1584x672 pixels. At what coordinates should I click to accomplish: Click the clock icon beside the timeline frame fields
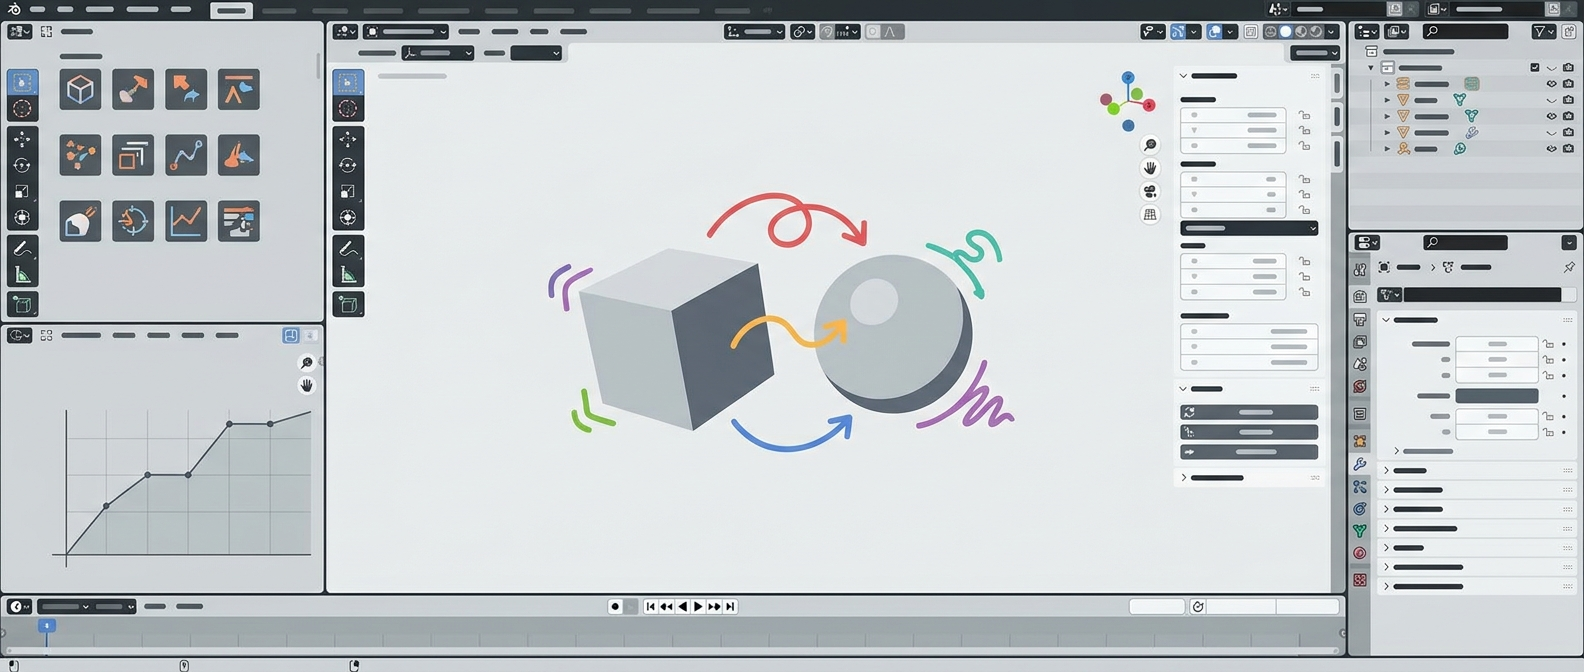1198,607
